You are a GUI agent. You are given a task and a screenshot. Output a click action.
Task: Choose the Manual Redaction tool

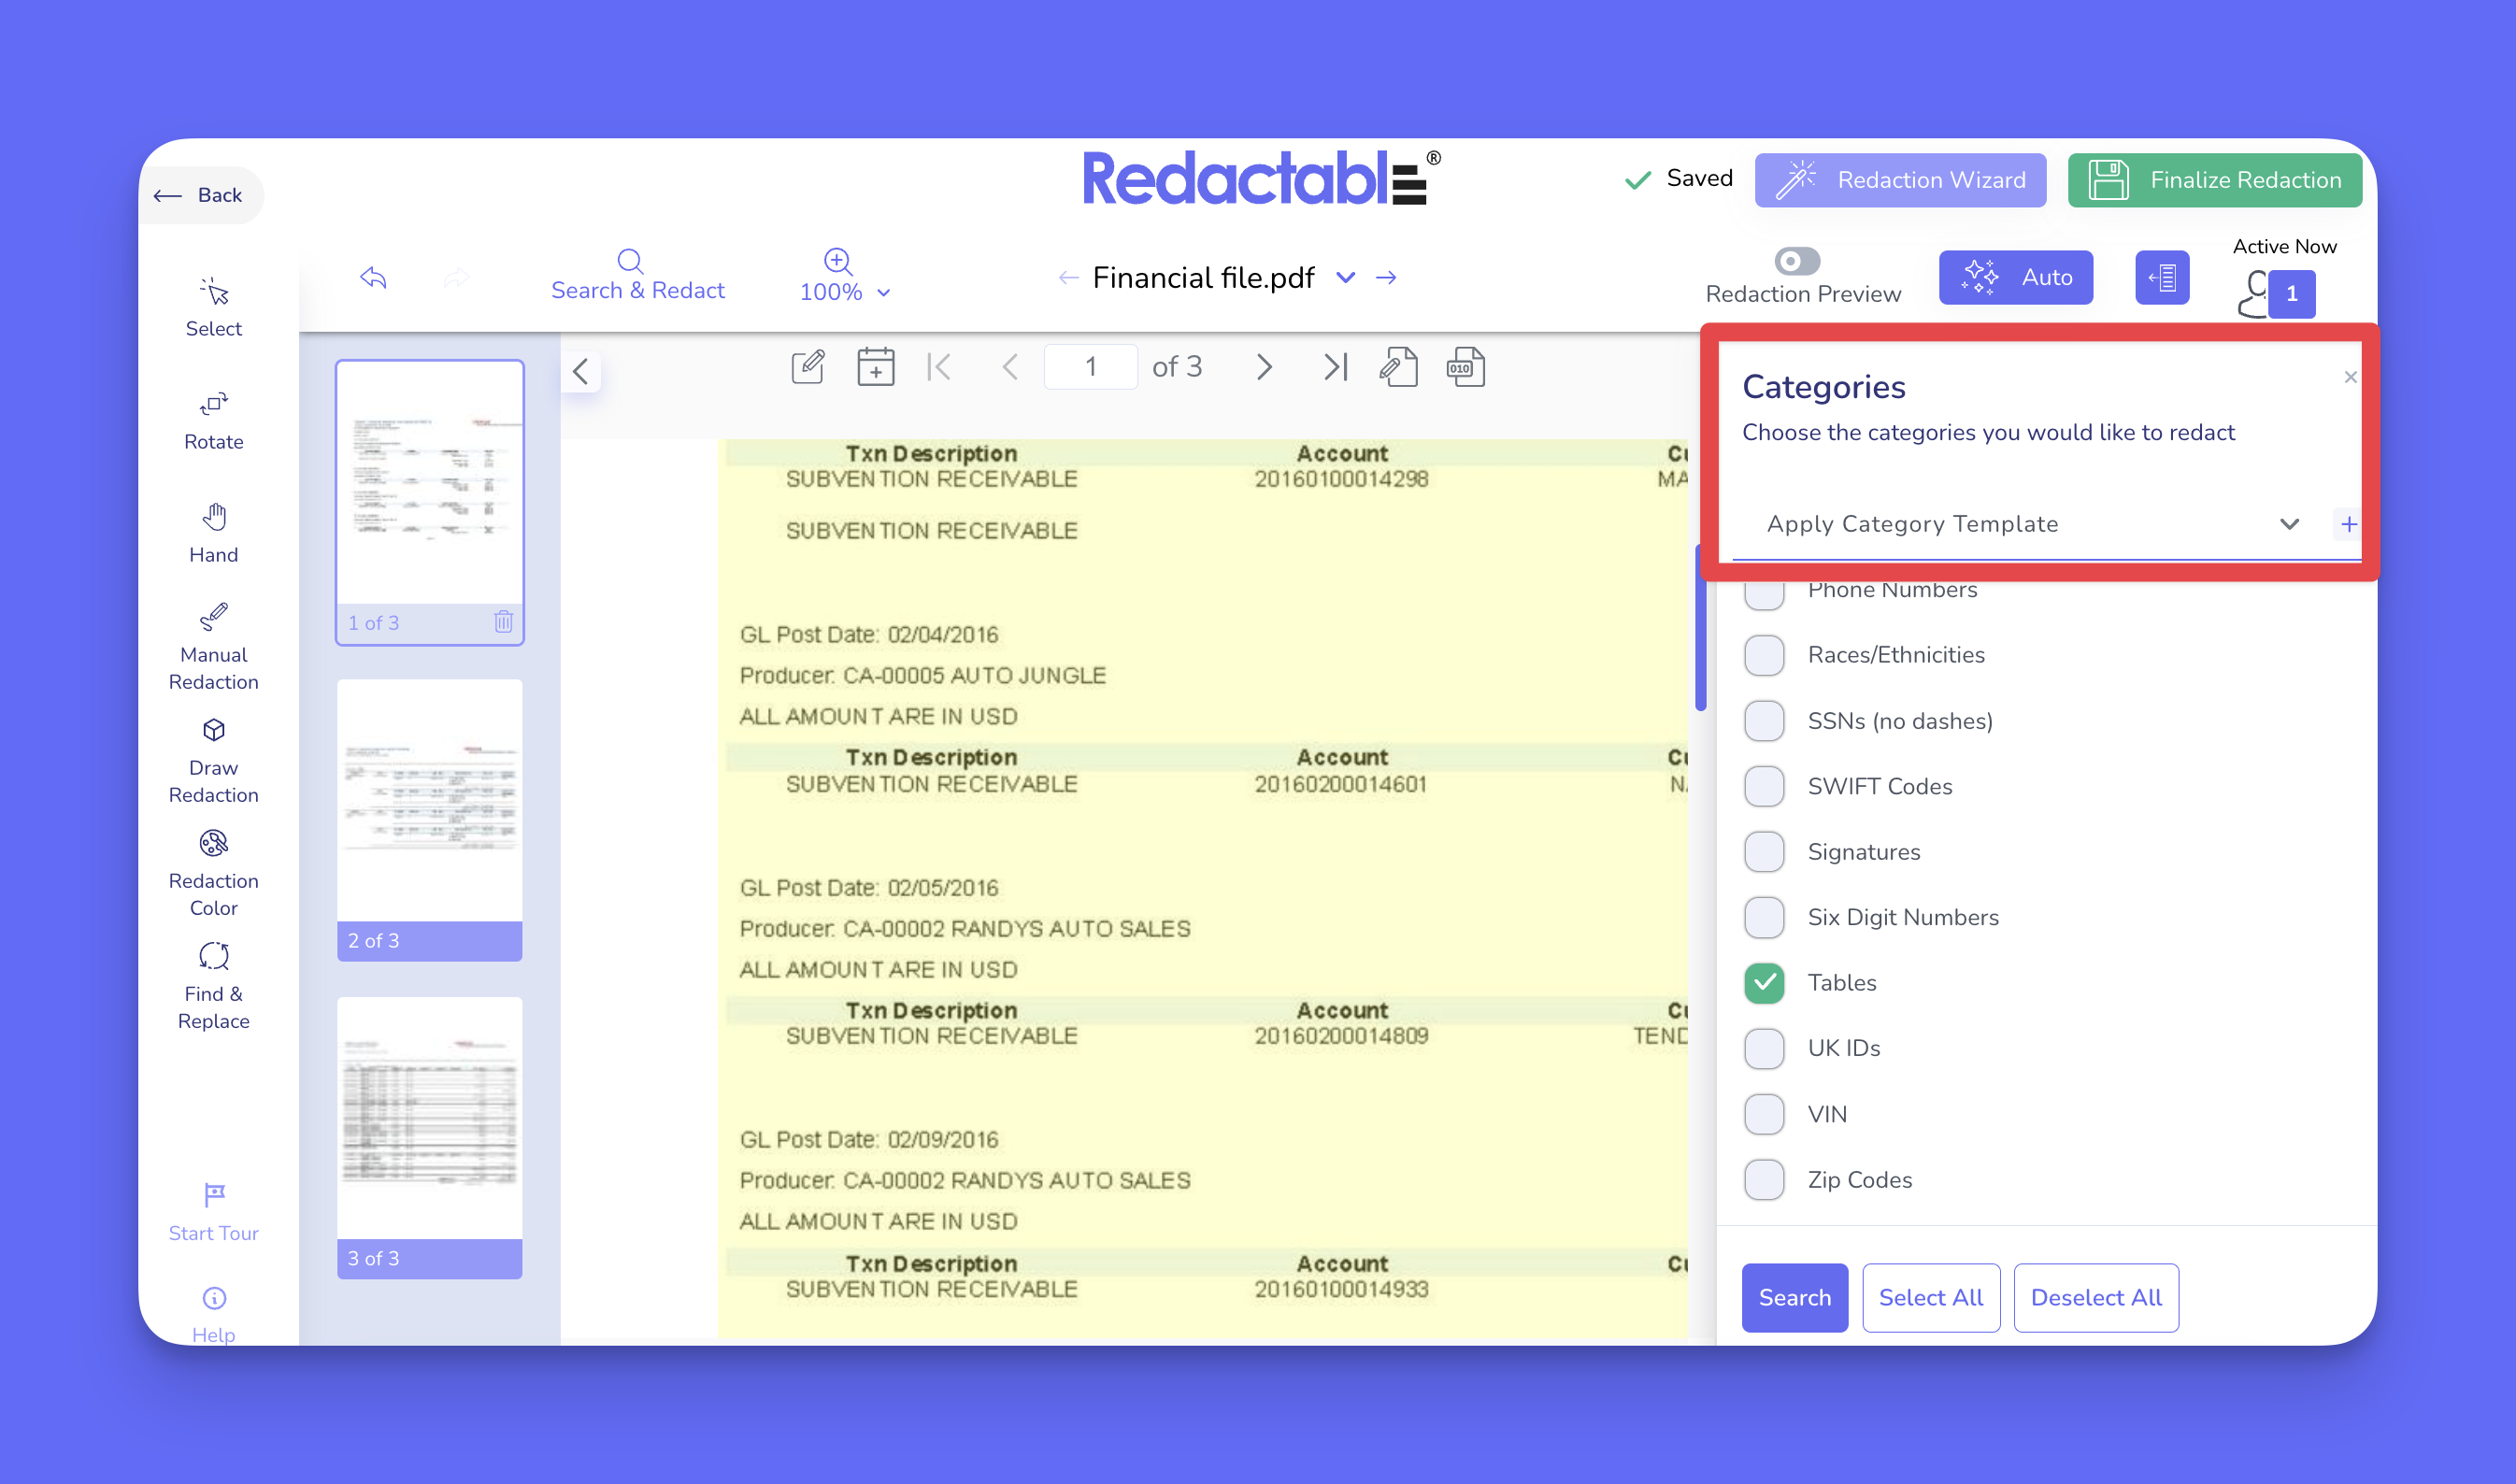213,646
